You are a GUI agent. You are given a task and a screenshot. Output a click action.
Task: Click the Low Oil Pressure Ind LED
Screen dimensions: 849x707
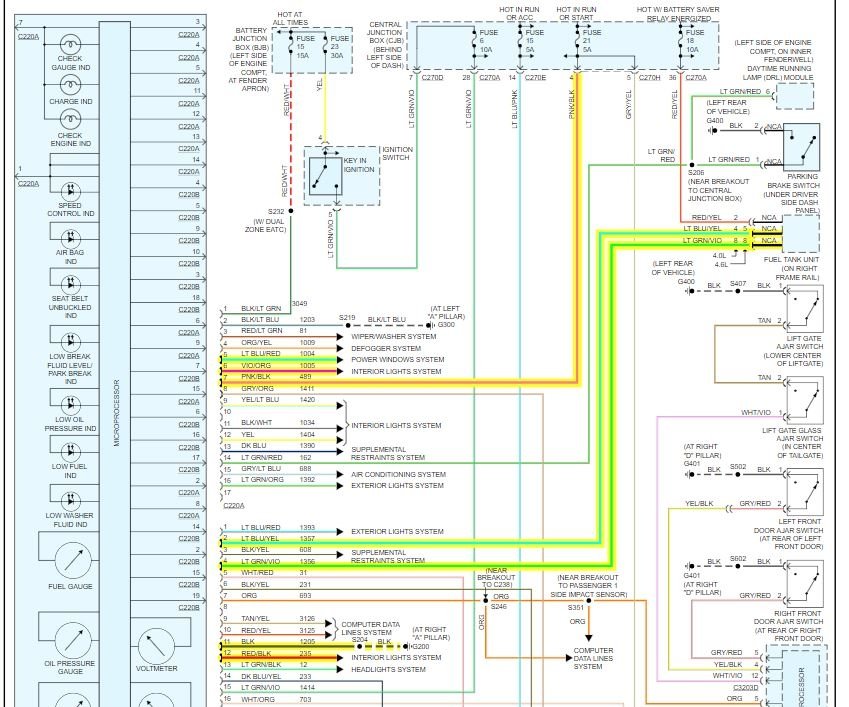[70, 404]
